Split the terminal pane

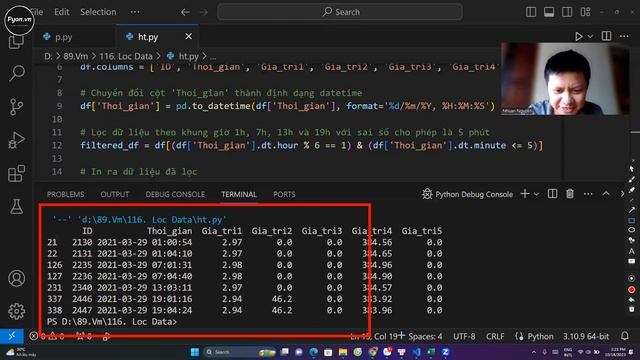(552, 194)
